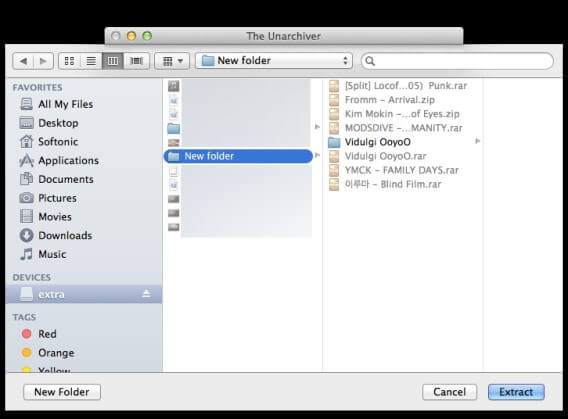This screenshot has width=568, height=419.
Task: Click the Kim Mokin archive file icon
Action: [334, 114]
